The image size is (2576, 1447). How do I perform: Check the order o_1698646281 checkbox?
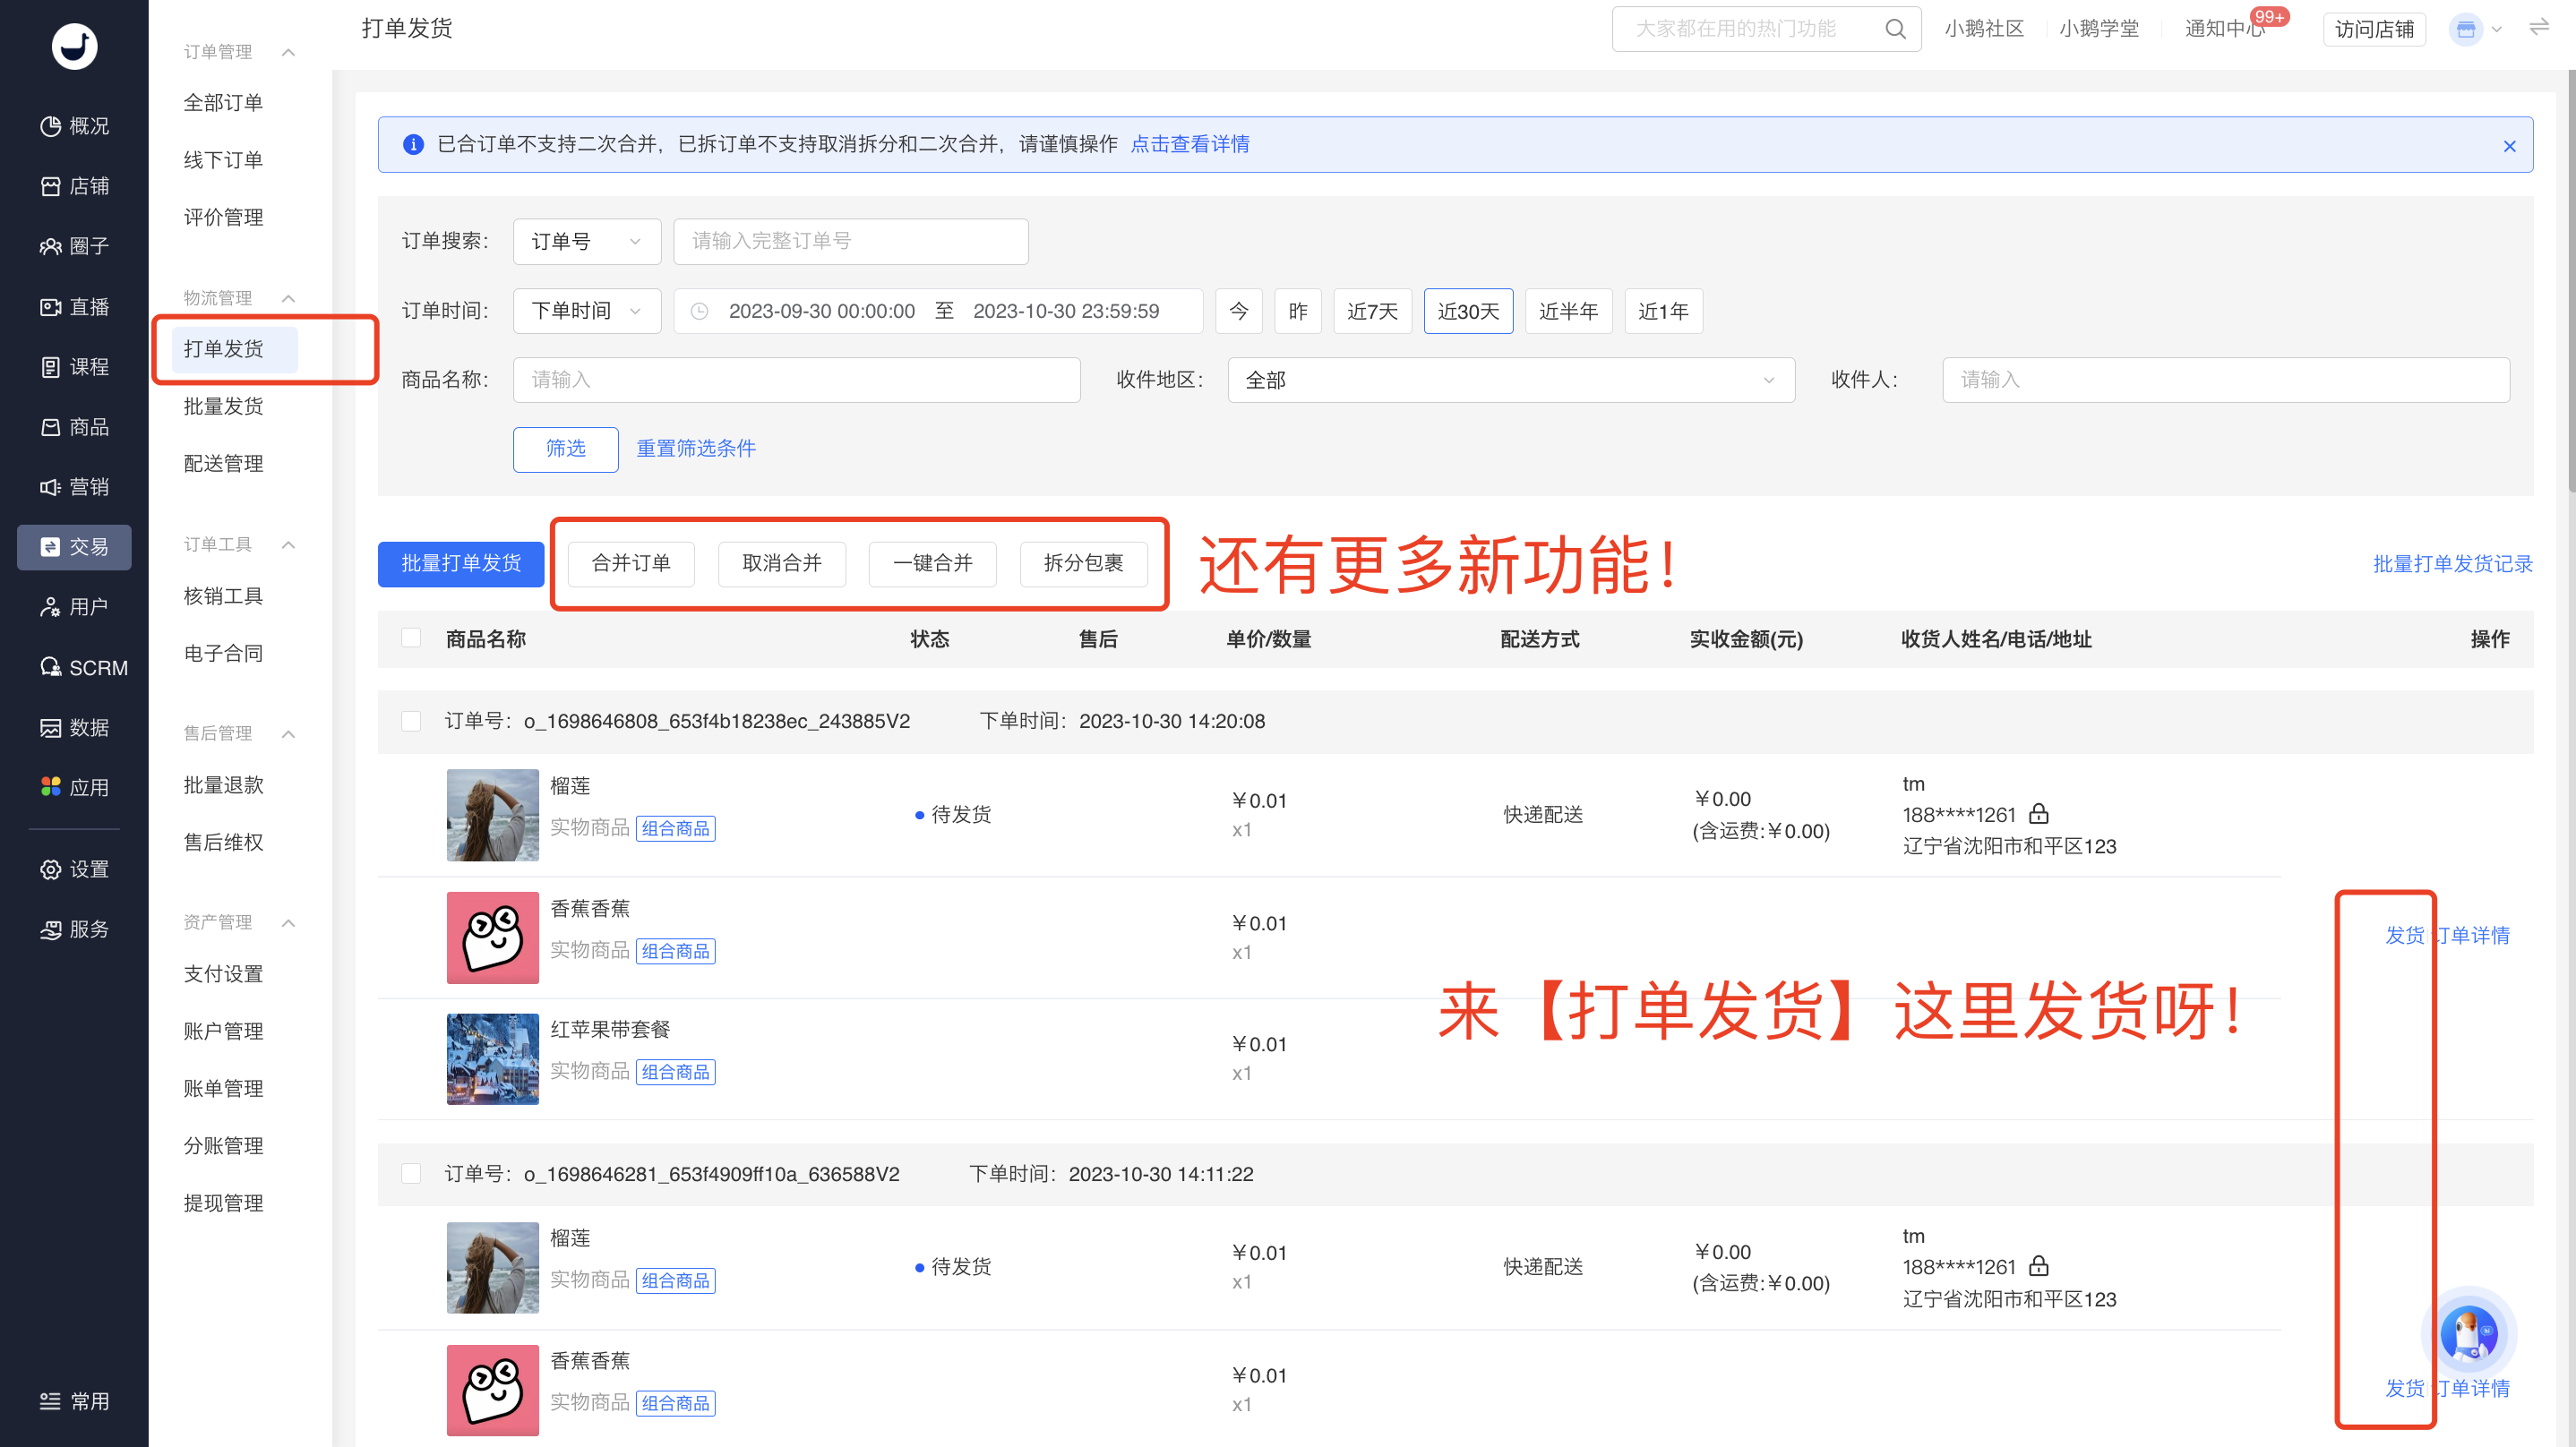pyautogui.click(x=411, y=1173)
